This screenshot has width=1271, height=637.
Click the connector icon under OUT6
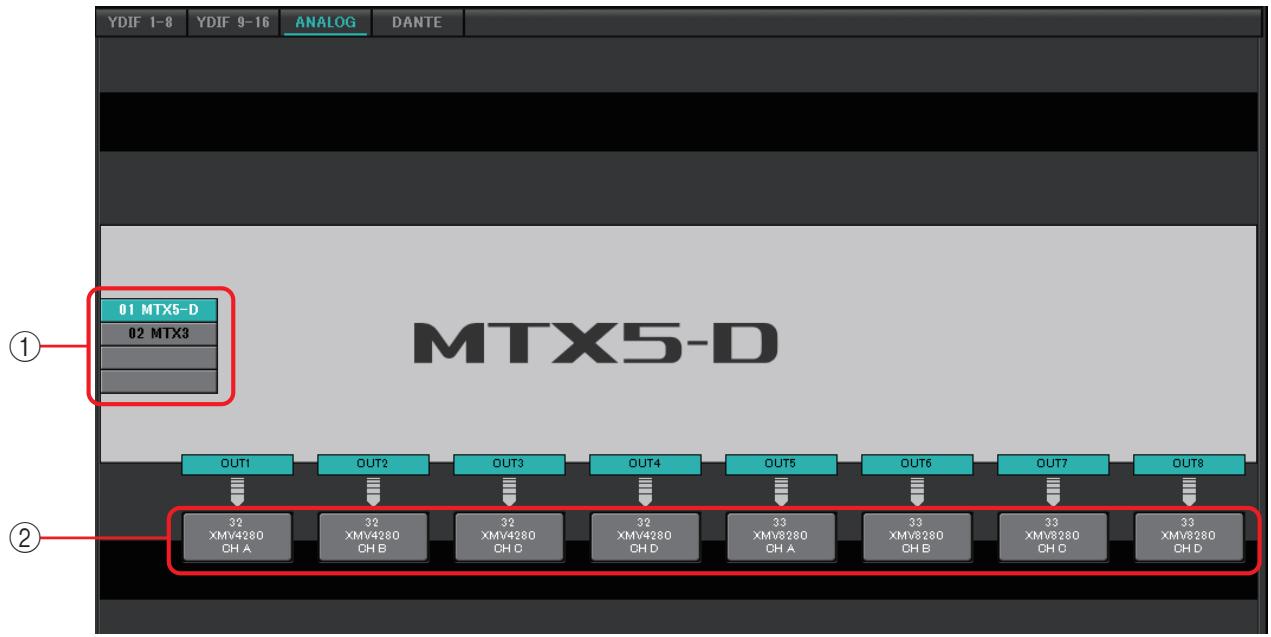[917, 492]
